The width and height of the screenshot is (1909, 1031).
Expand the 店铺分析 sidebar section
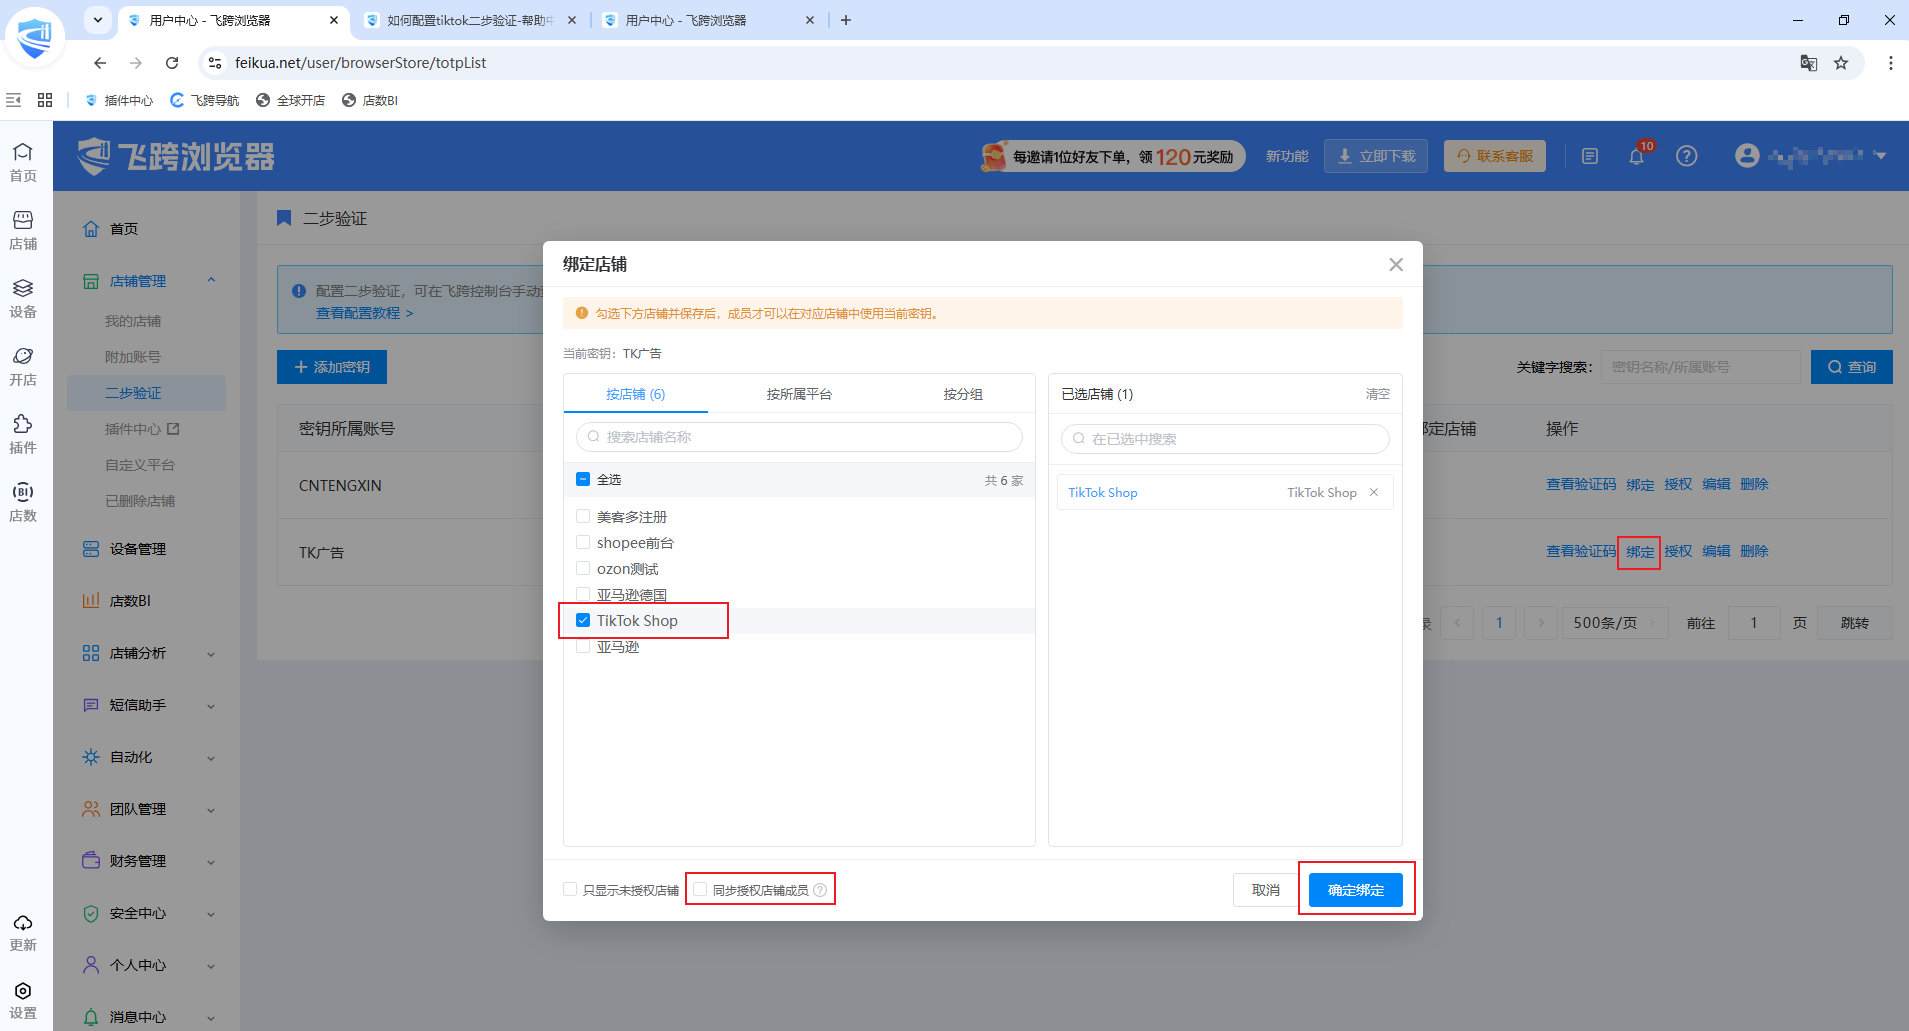[211, 654]
